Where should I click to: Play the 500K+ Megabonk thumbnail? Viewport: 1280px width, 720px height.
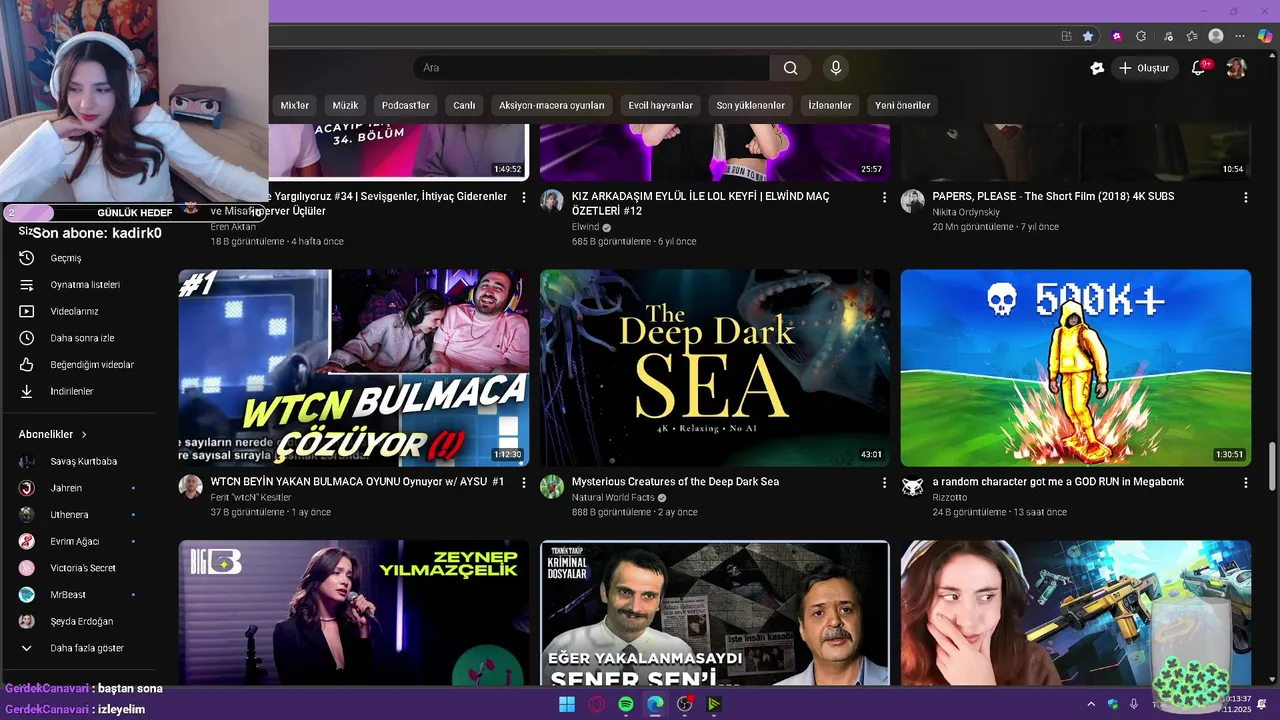tap(1076, 368)
